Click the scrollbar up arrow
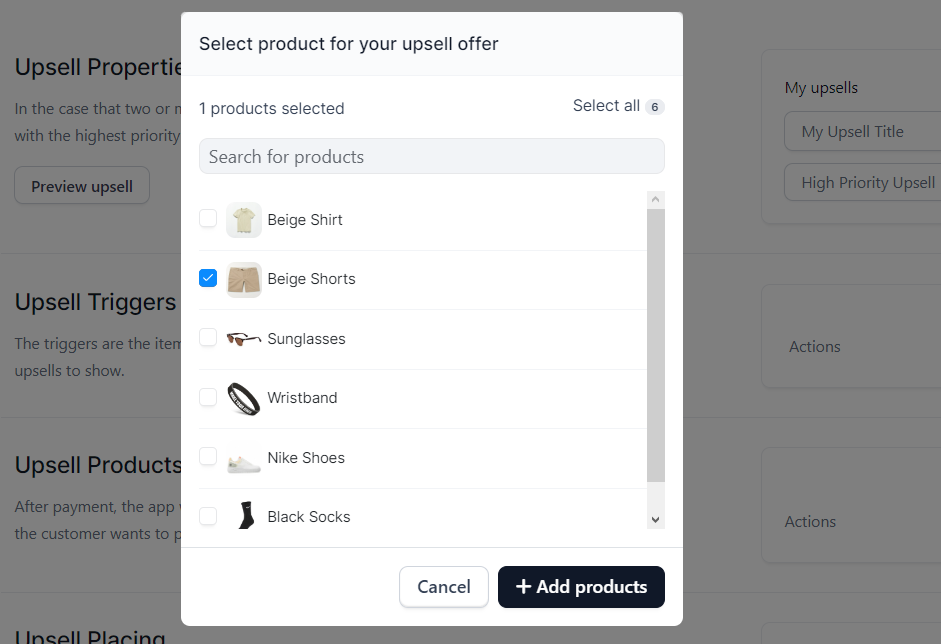 point(655,199)
